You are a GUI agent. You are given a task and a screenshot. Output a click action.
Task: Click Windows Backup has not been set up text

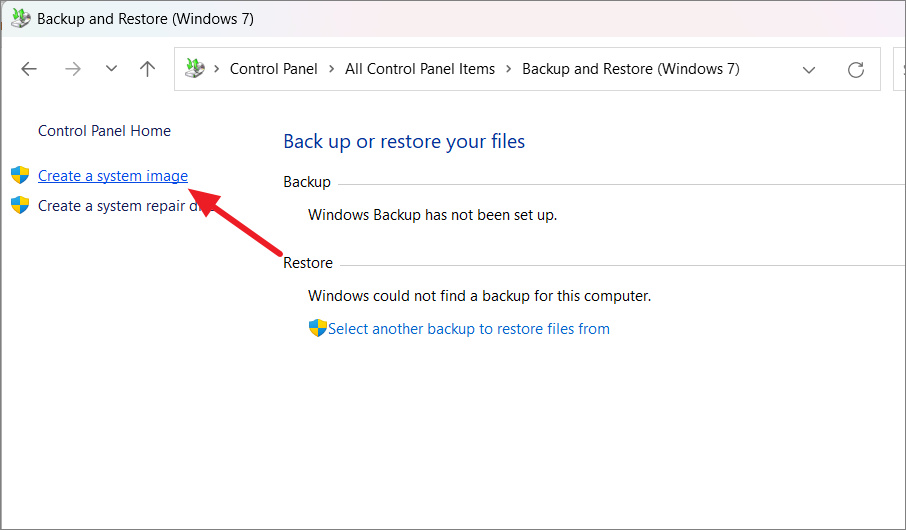433,215
